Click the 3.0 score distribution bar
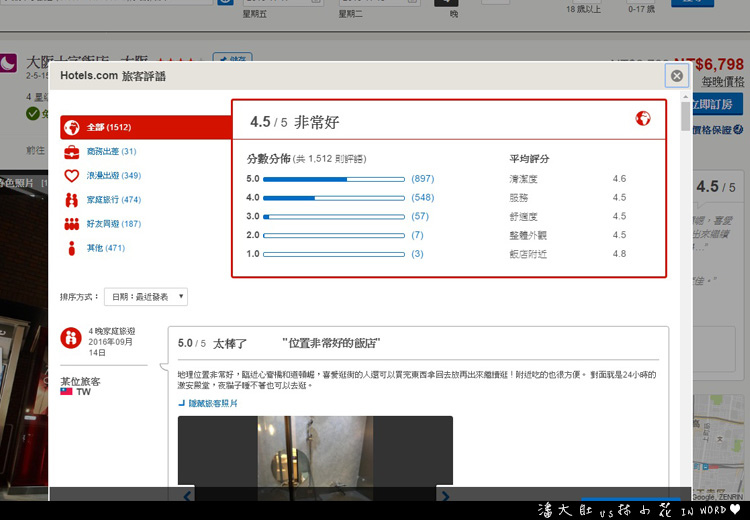 [x=334, y=217]
